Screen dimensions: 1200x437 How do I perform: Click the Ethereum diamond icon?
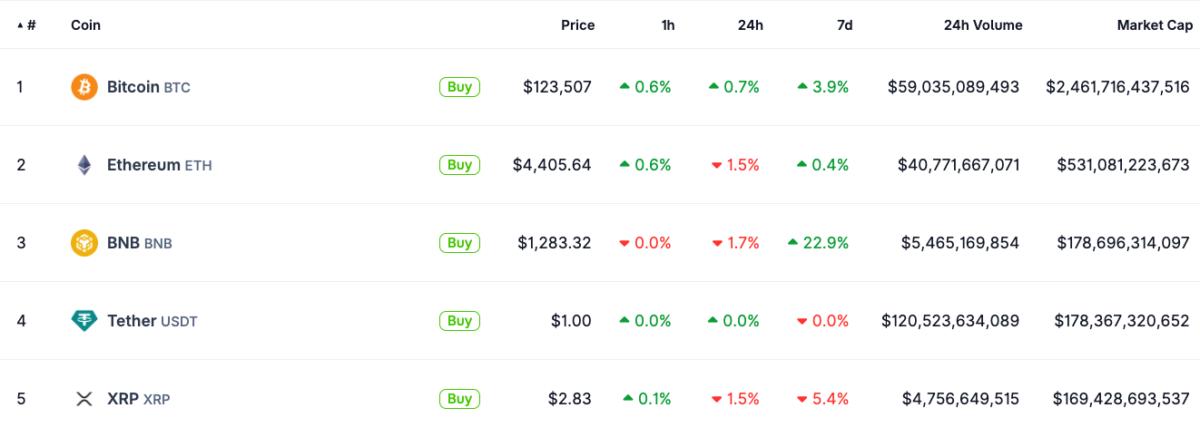point(84,165)
